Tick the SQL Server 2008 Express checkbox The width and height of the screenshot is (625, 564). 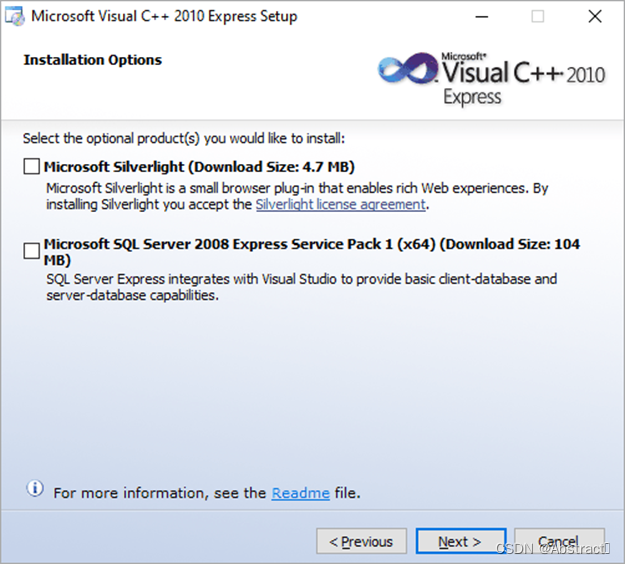(32, 252)
